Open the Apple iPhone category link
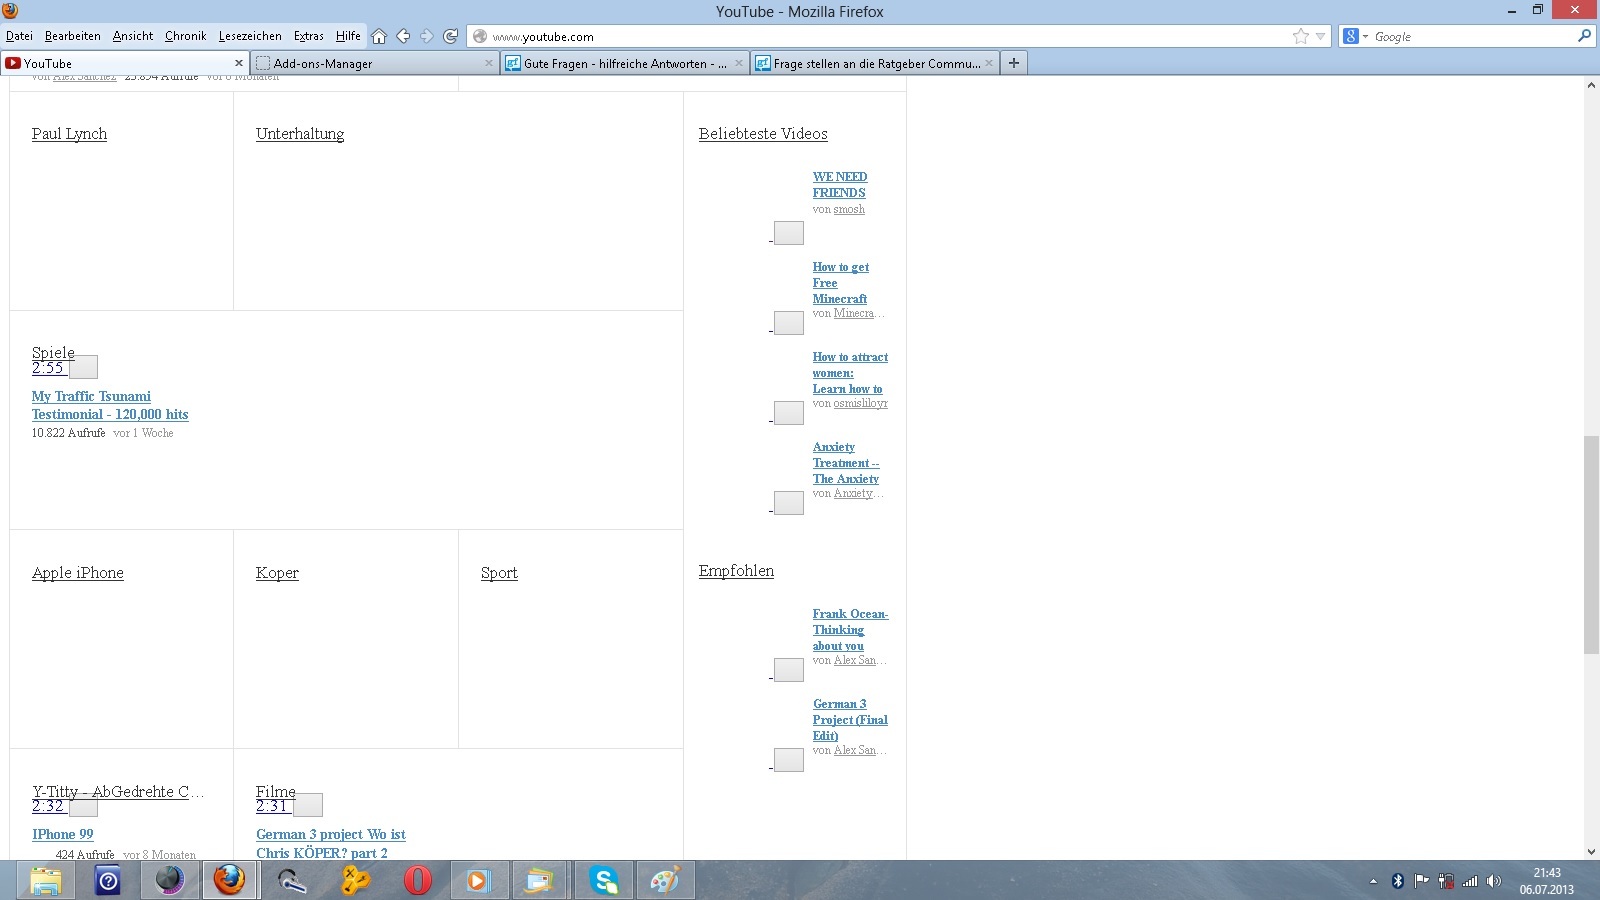This screenshot has height=900, width=1600. (78, 573)
